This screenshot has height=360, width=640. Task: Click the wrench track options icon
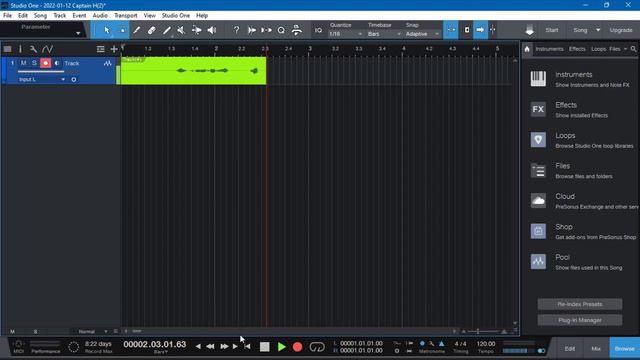pyautogui.click(x=33, y=49)
